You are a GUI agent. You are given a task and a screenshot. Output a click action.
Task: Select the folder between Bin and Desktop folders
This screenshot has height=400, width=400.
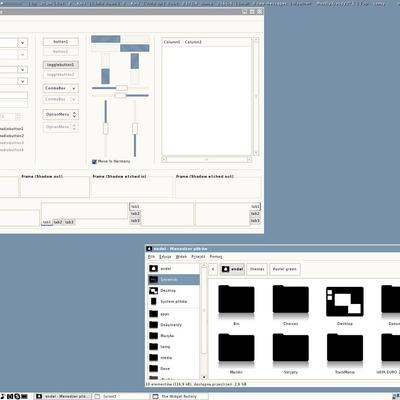coord(291,299)
